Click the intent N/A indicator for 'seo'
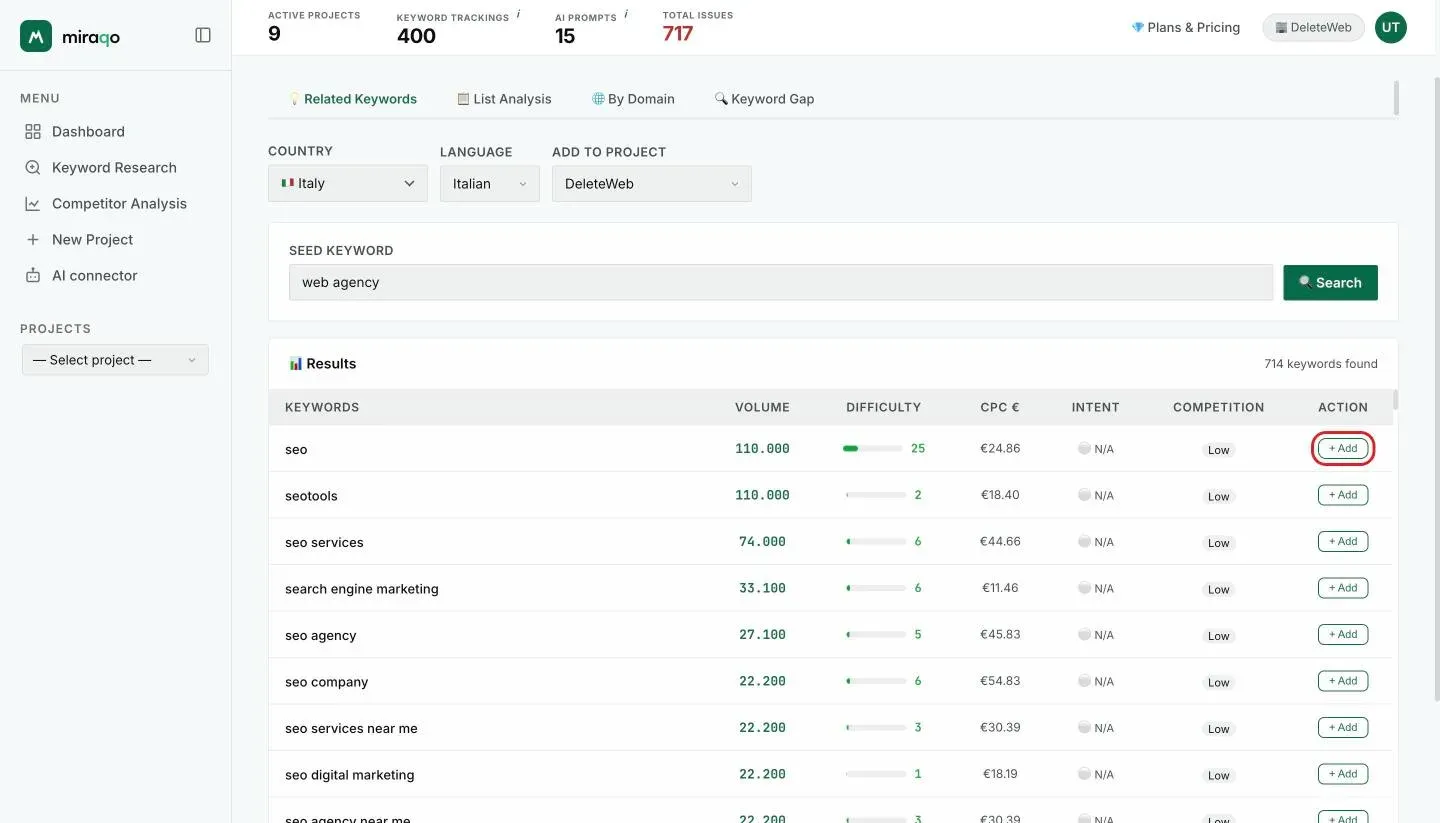The image size is (1440, 823). 1095,449
